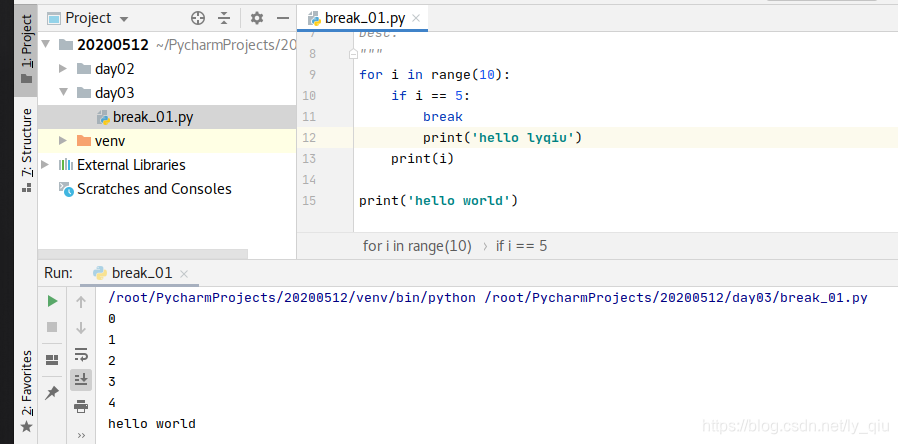Screen dimensions: 898x444
Task: Click print('hello world') on line 15
Action: pos(438,201)
